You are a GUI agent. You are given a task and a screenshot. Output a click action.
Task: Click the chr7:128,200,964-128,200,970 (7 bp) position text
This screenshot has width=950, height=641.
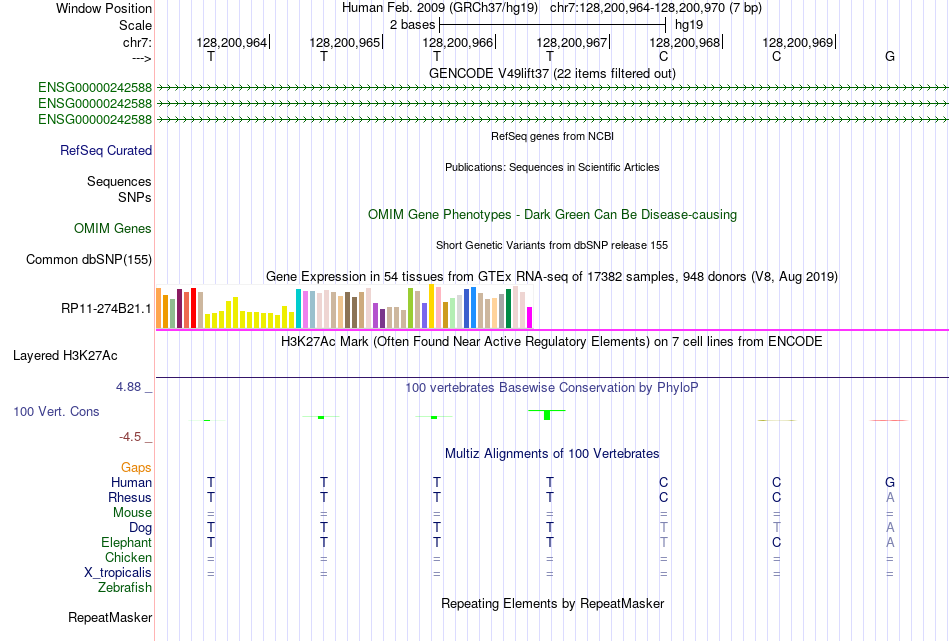(x=656, y=8)
